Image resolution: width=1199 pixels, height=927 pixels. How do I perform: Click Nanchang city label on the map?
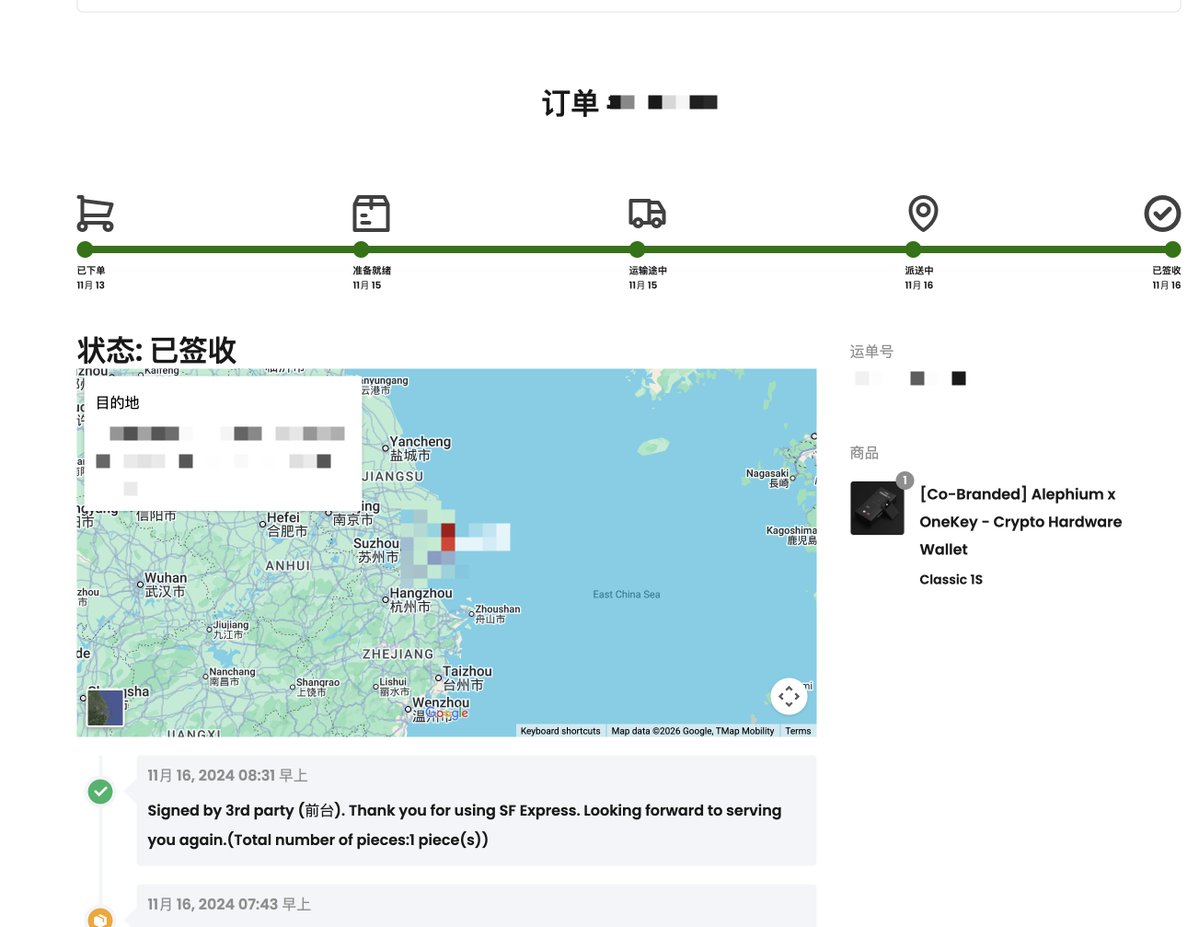click(x=232, y=676)
